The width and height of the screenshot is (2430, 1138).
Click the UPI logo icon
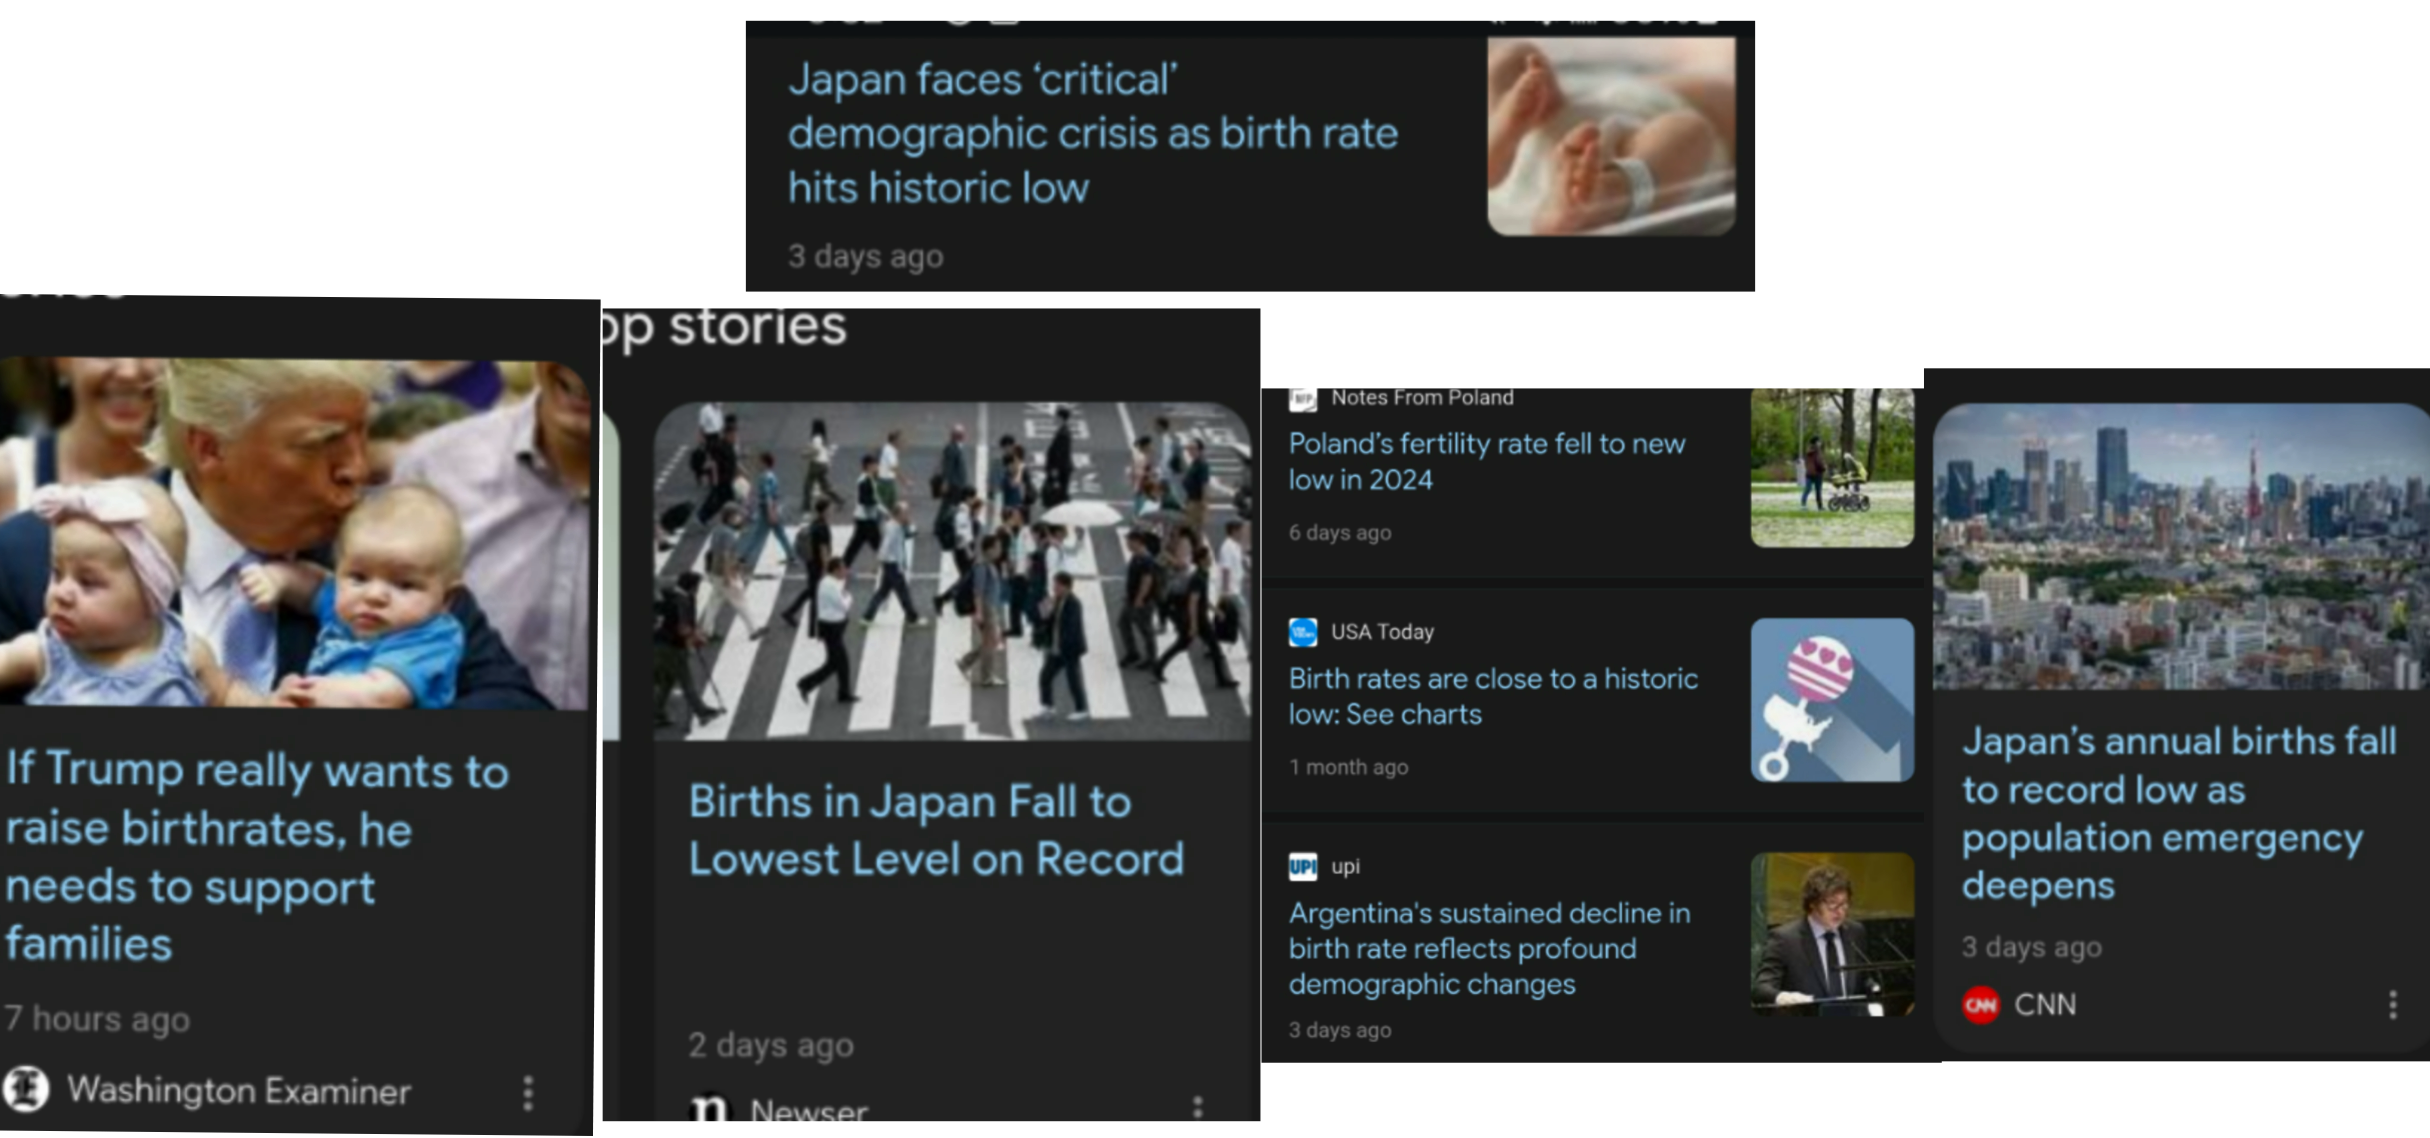pyautogui.click(x=1303, y=866)
